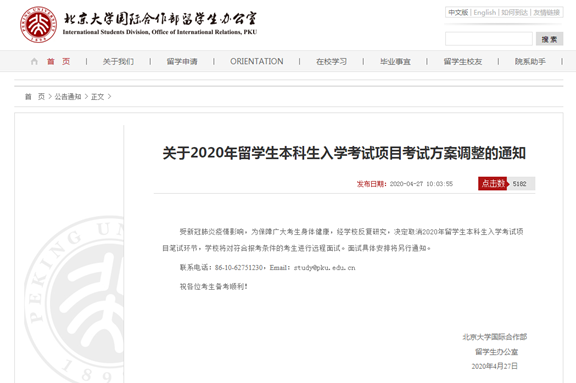
Task: Click the red 点击数 badge
Action: coord(493,183)
